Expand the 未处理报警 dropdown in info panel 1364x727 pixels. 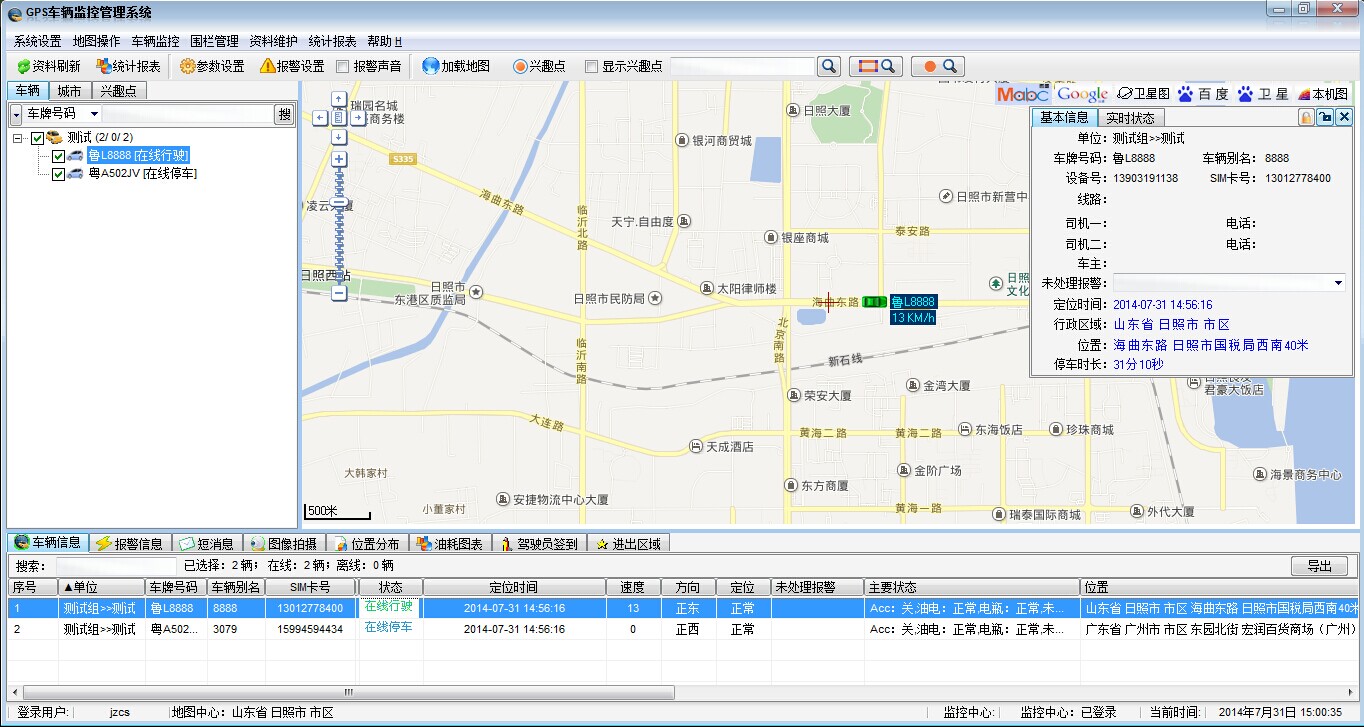(x=1338, y=283)
